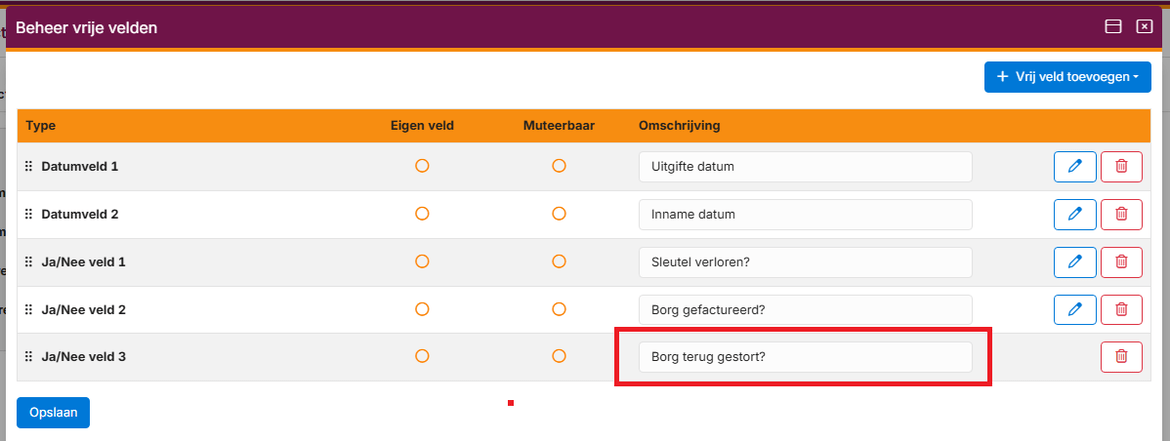Click the Opslaan button
The width and height of the screenshot is (1170, 441).
tap(53, 413)
